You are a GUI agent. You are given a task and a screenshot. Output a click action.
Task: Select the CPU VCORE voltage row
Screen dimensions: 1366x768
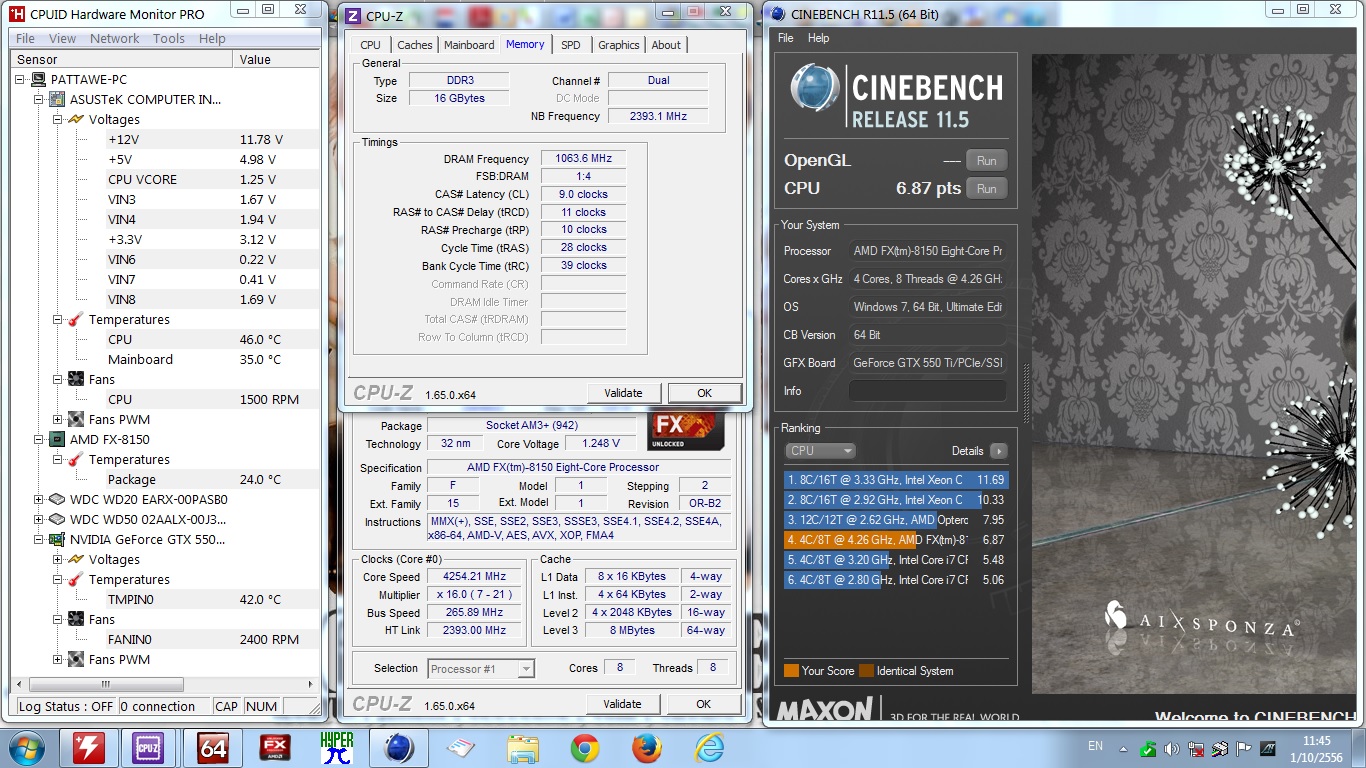[213, 179]
